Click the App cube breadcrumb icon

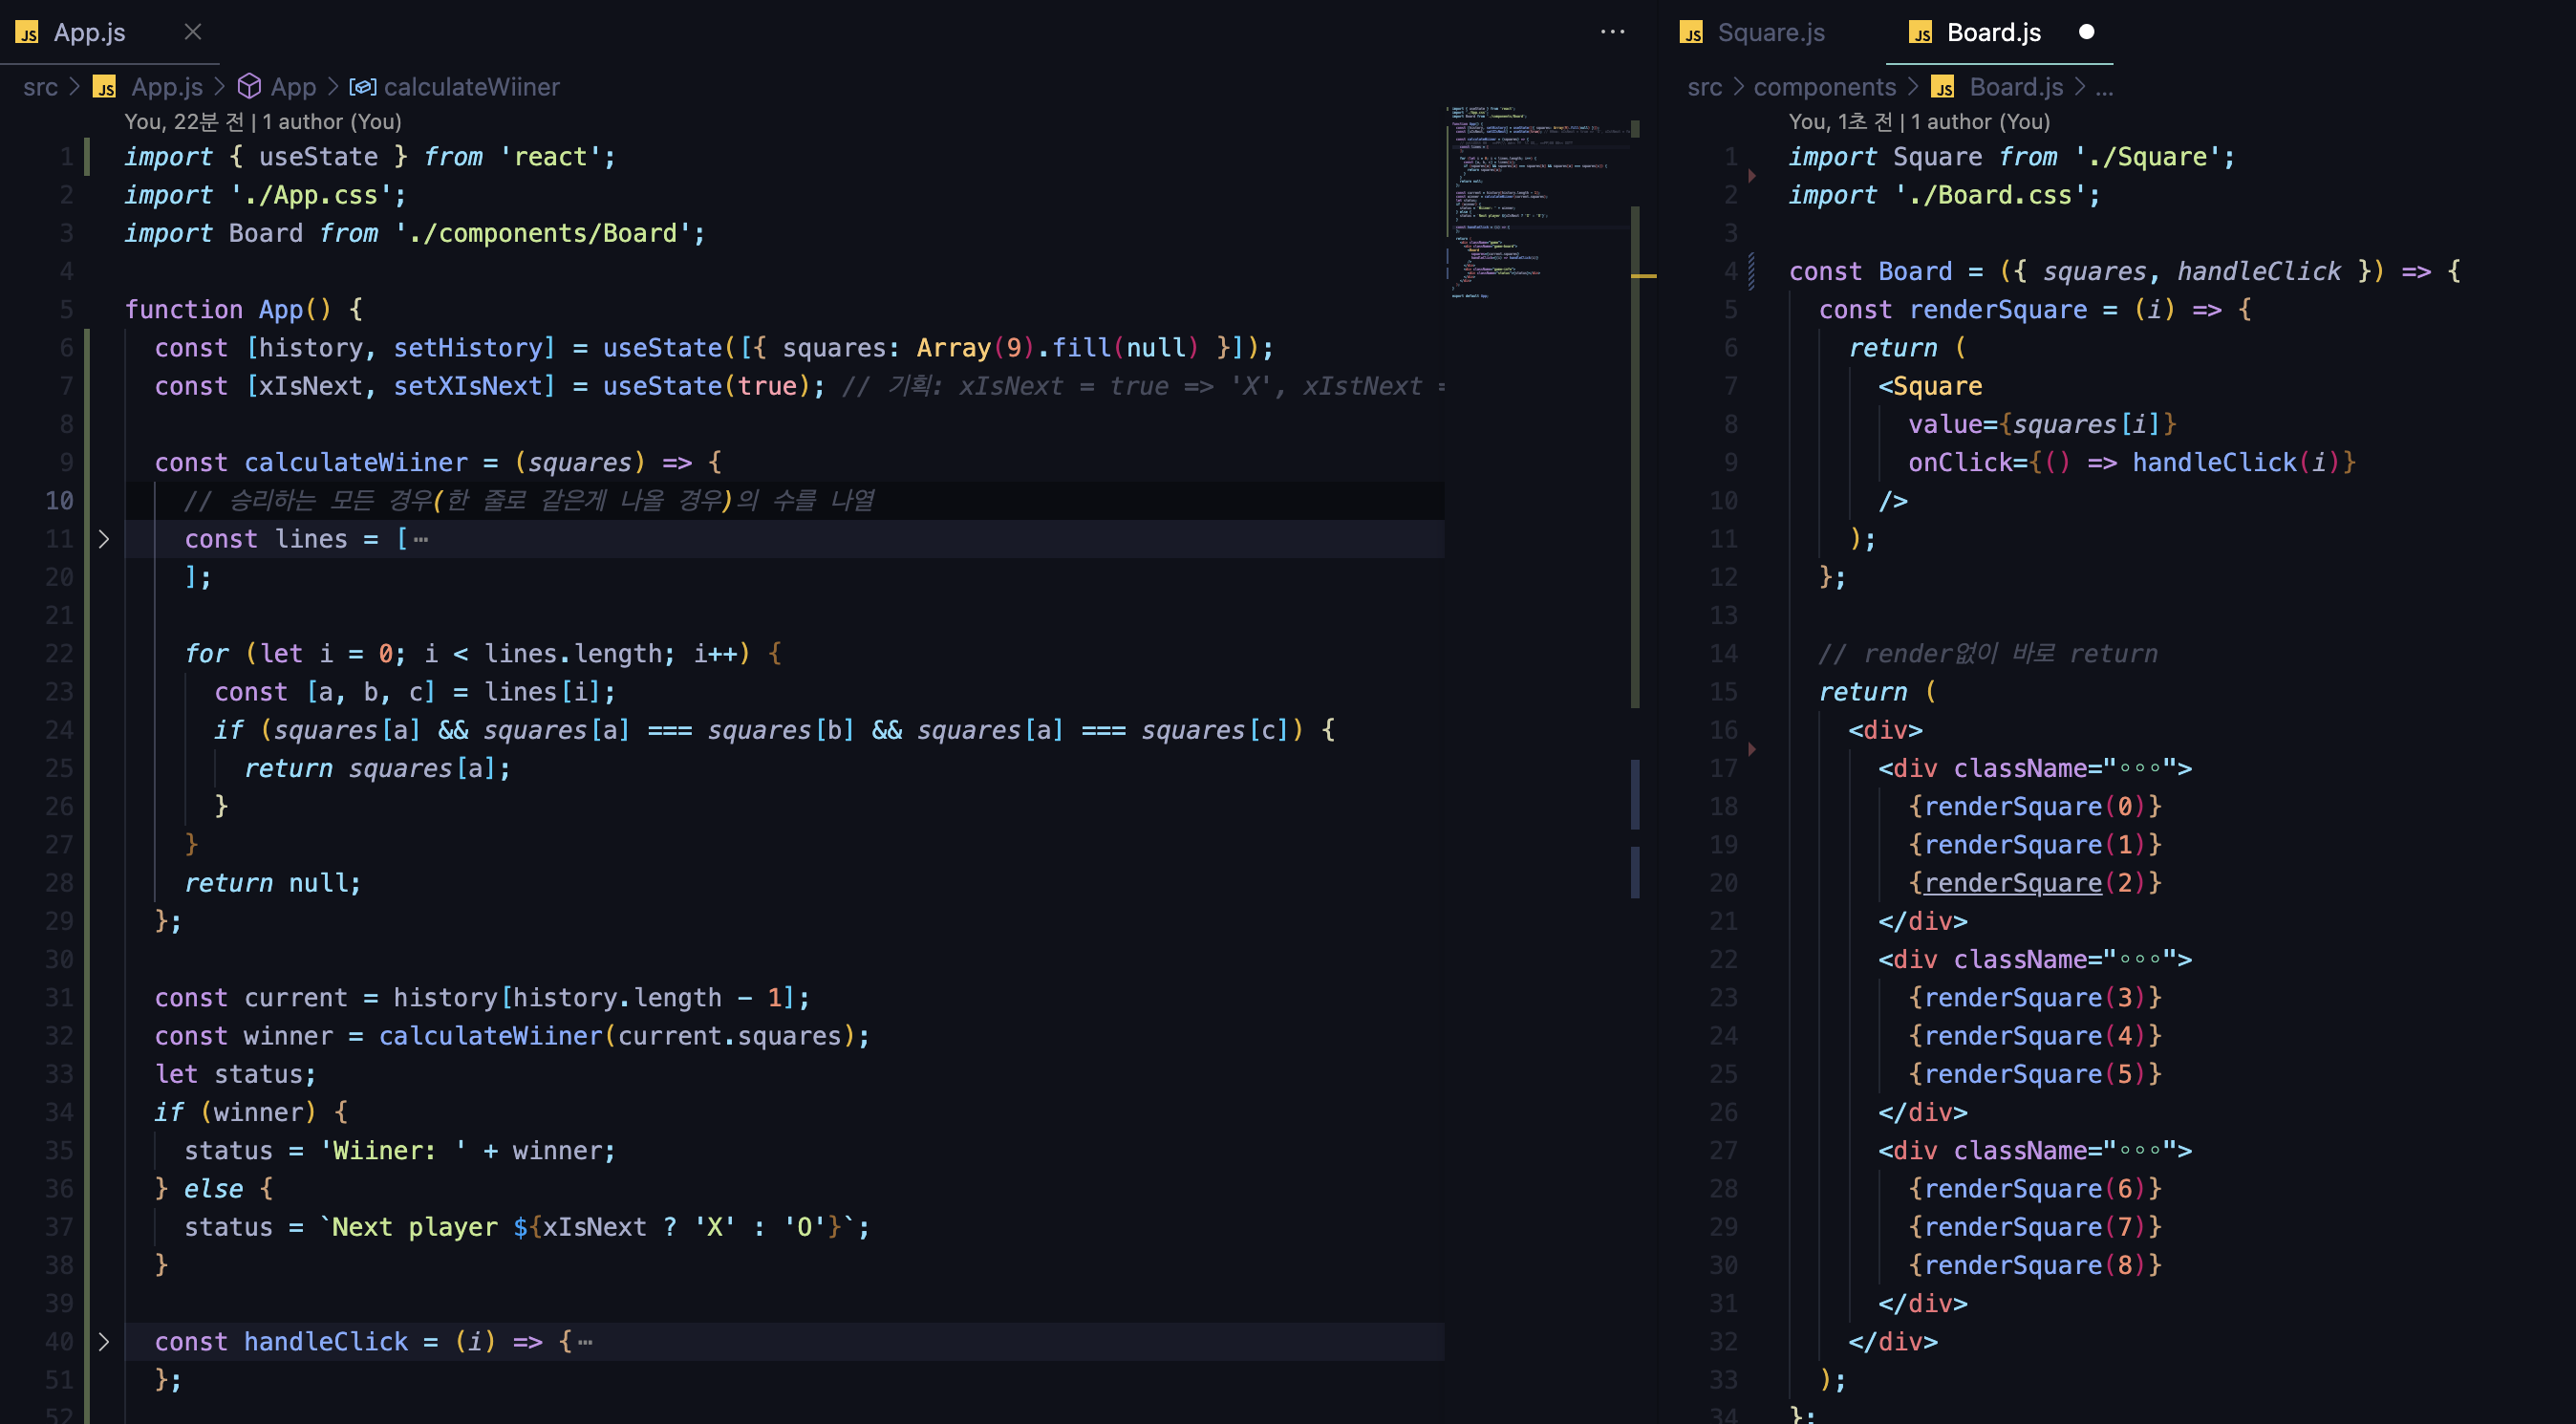tap(249, 87)
